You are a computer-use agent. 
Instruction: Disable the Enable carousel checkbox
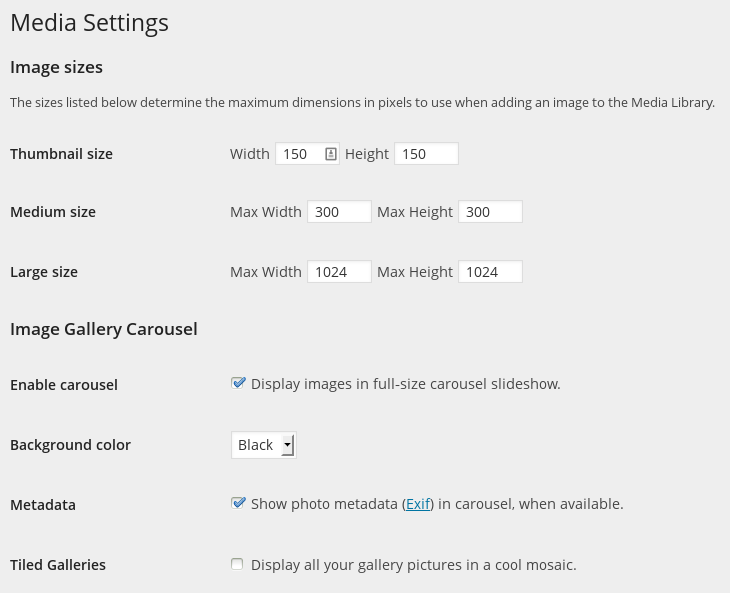(238, 383)
